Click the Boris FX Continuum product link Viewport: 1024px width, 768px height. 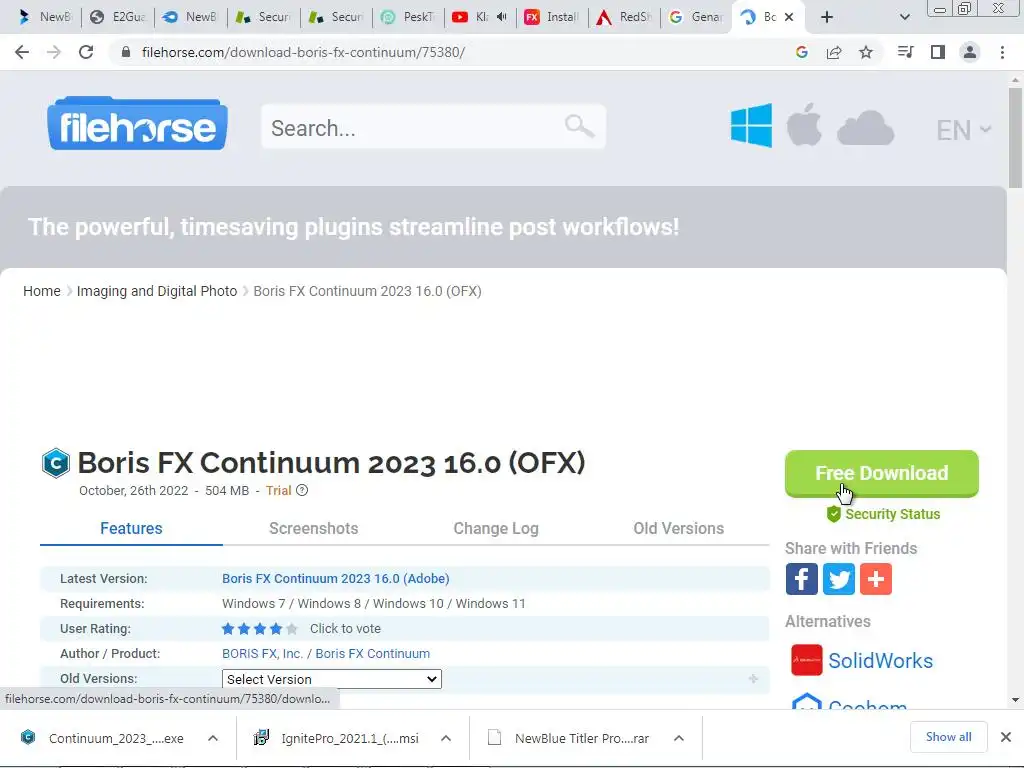(x=372, y=654)
